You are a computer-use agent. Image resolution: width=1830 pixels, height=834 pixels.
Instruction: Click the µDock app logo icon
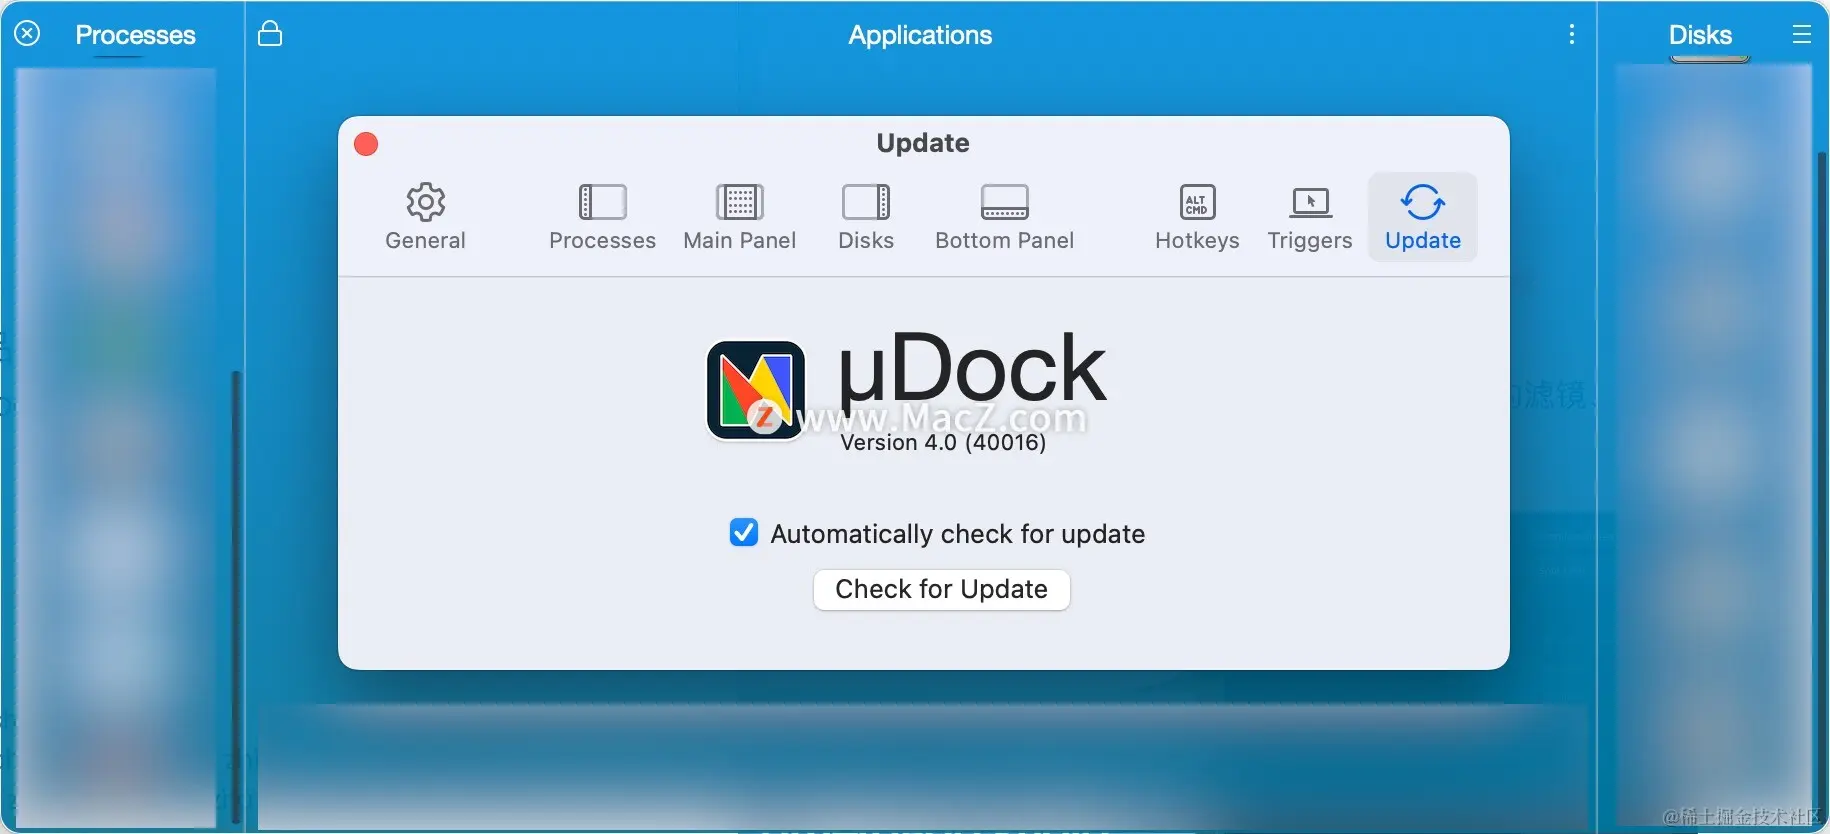pyautogui.click(x=756, y=390)
